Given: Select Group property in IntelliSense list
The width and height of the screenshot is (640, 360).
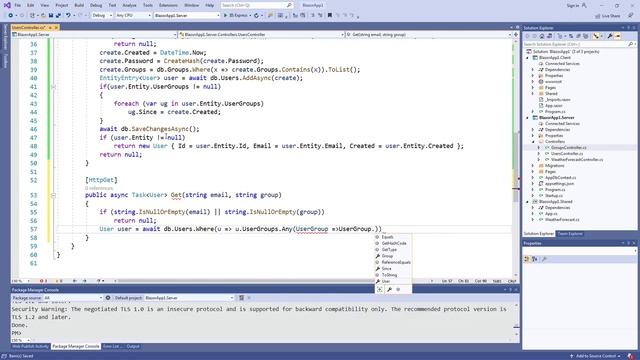Looking at the screenshot, I should click(387, 256).
